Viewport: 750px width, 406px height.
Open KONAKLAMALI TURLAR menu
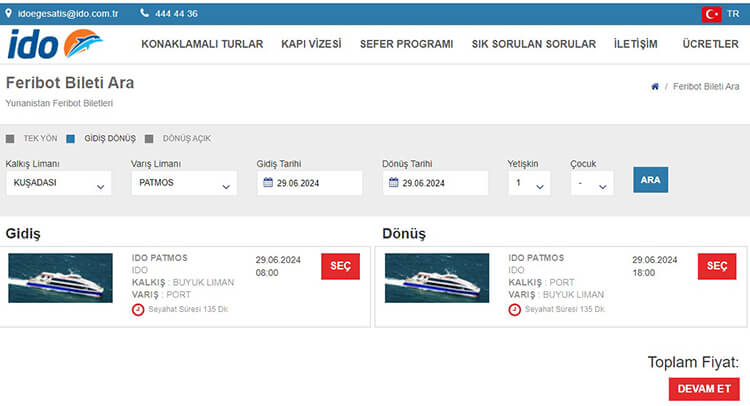(x=202, y=44)
